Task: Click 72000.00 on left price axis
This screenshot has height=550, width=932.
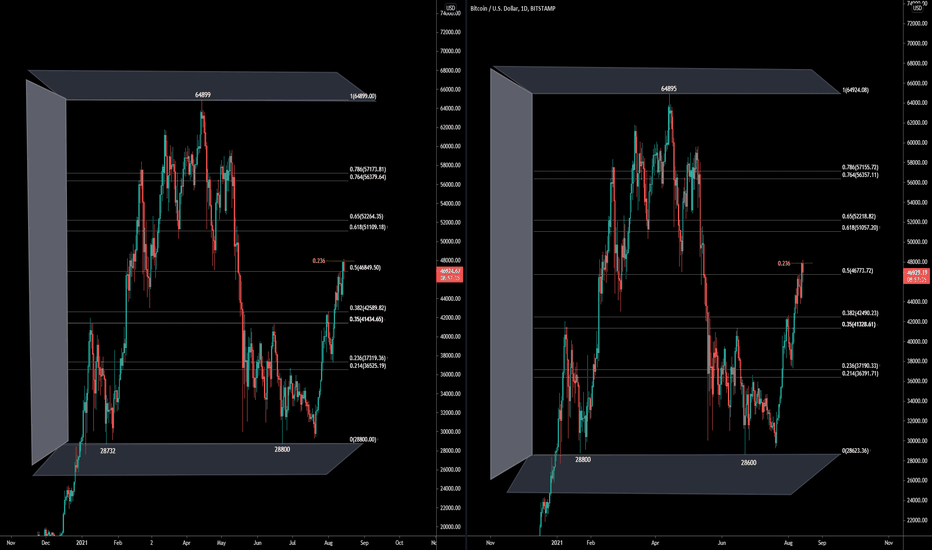Action: coord(451,32)
